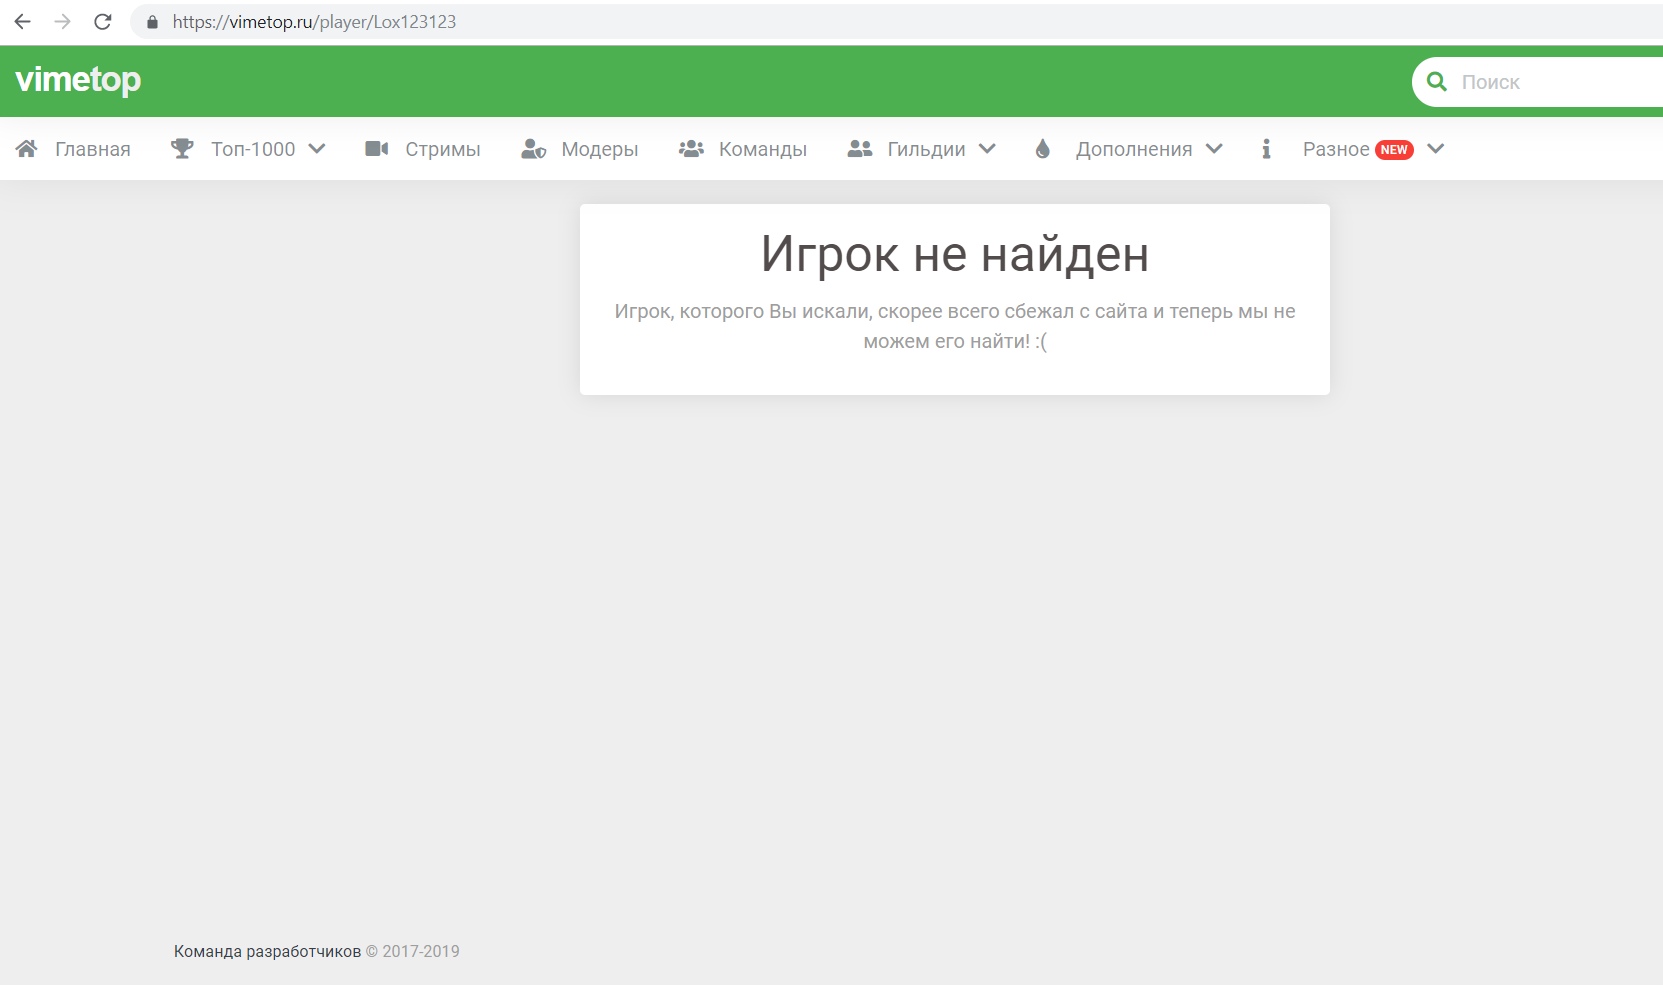
Task: Open the Модеры page
Action: pos(600,149)
